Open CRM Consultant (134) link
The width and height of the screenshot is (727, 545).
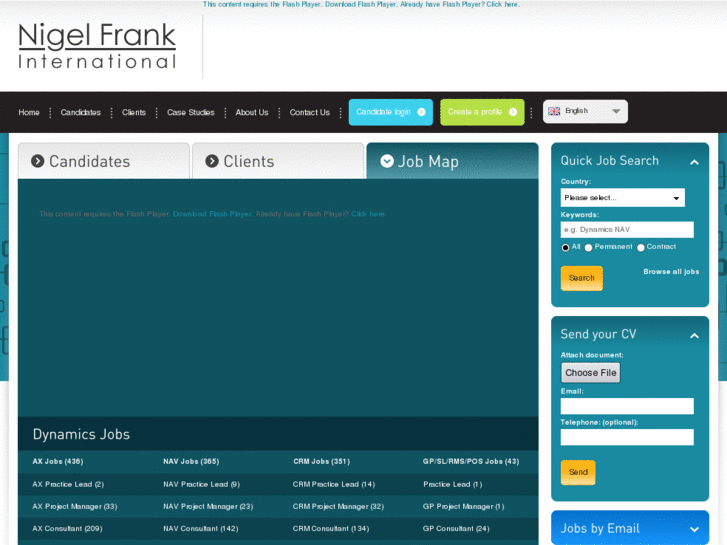coord(331,528)
